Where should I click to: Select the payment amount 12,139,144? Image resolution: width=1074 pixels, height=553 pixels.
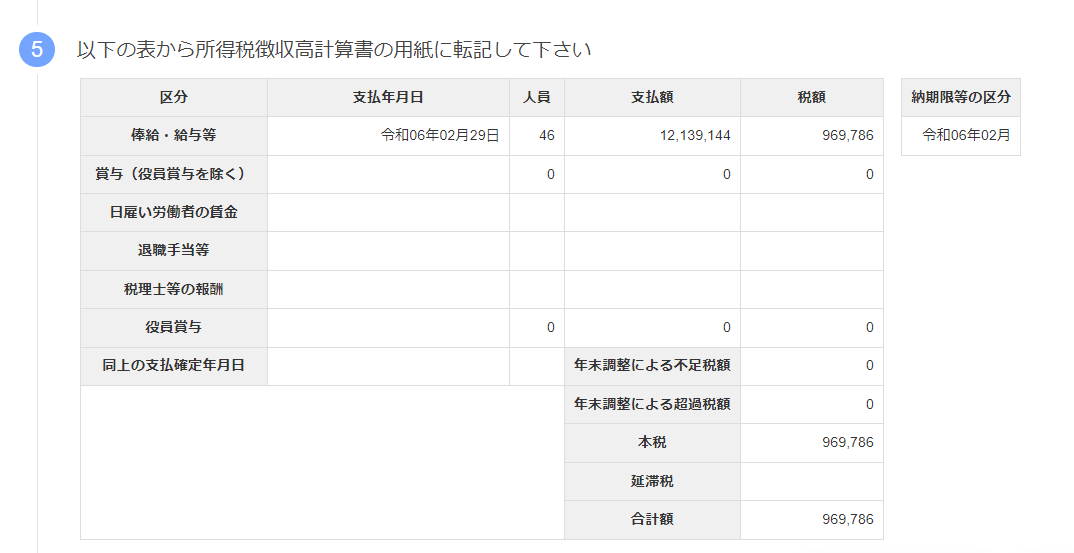tap(695, 136)
